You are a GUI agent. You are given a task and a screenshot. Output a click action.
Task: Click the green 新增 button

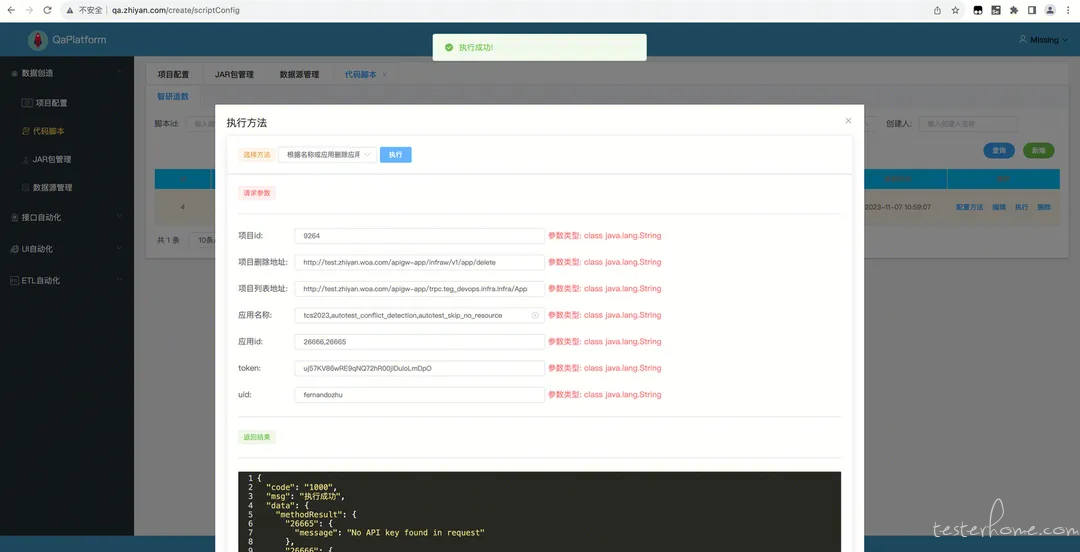1039,150
